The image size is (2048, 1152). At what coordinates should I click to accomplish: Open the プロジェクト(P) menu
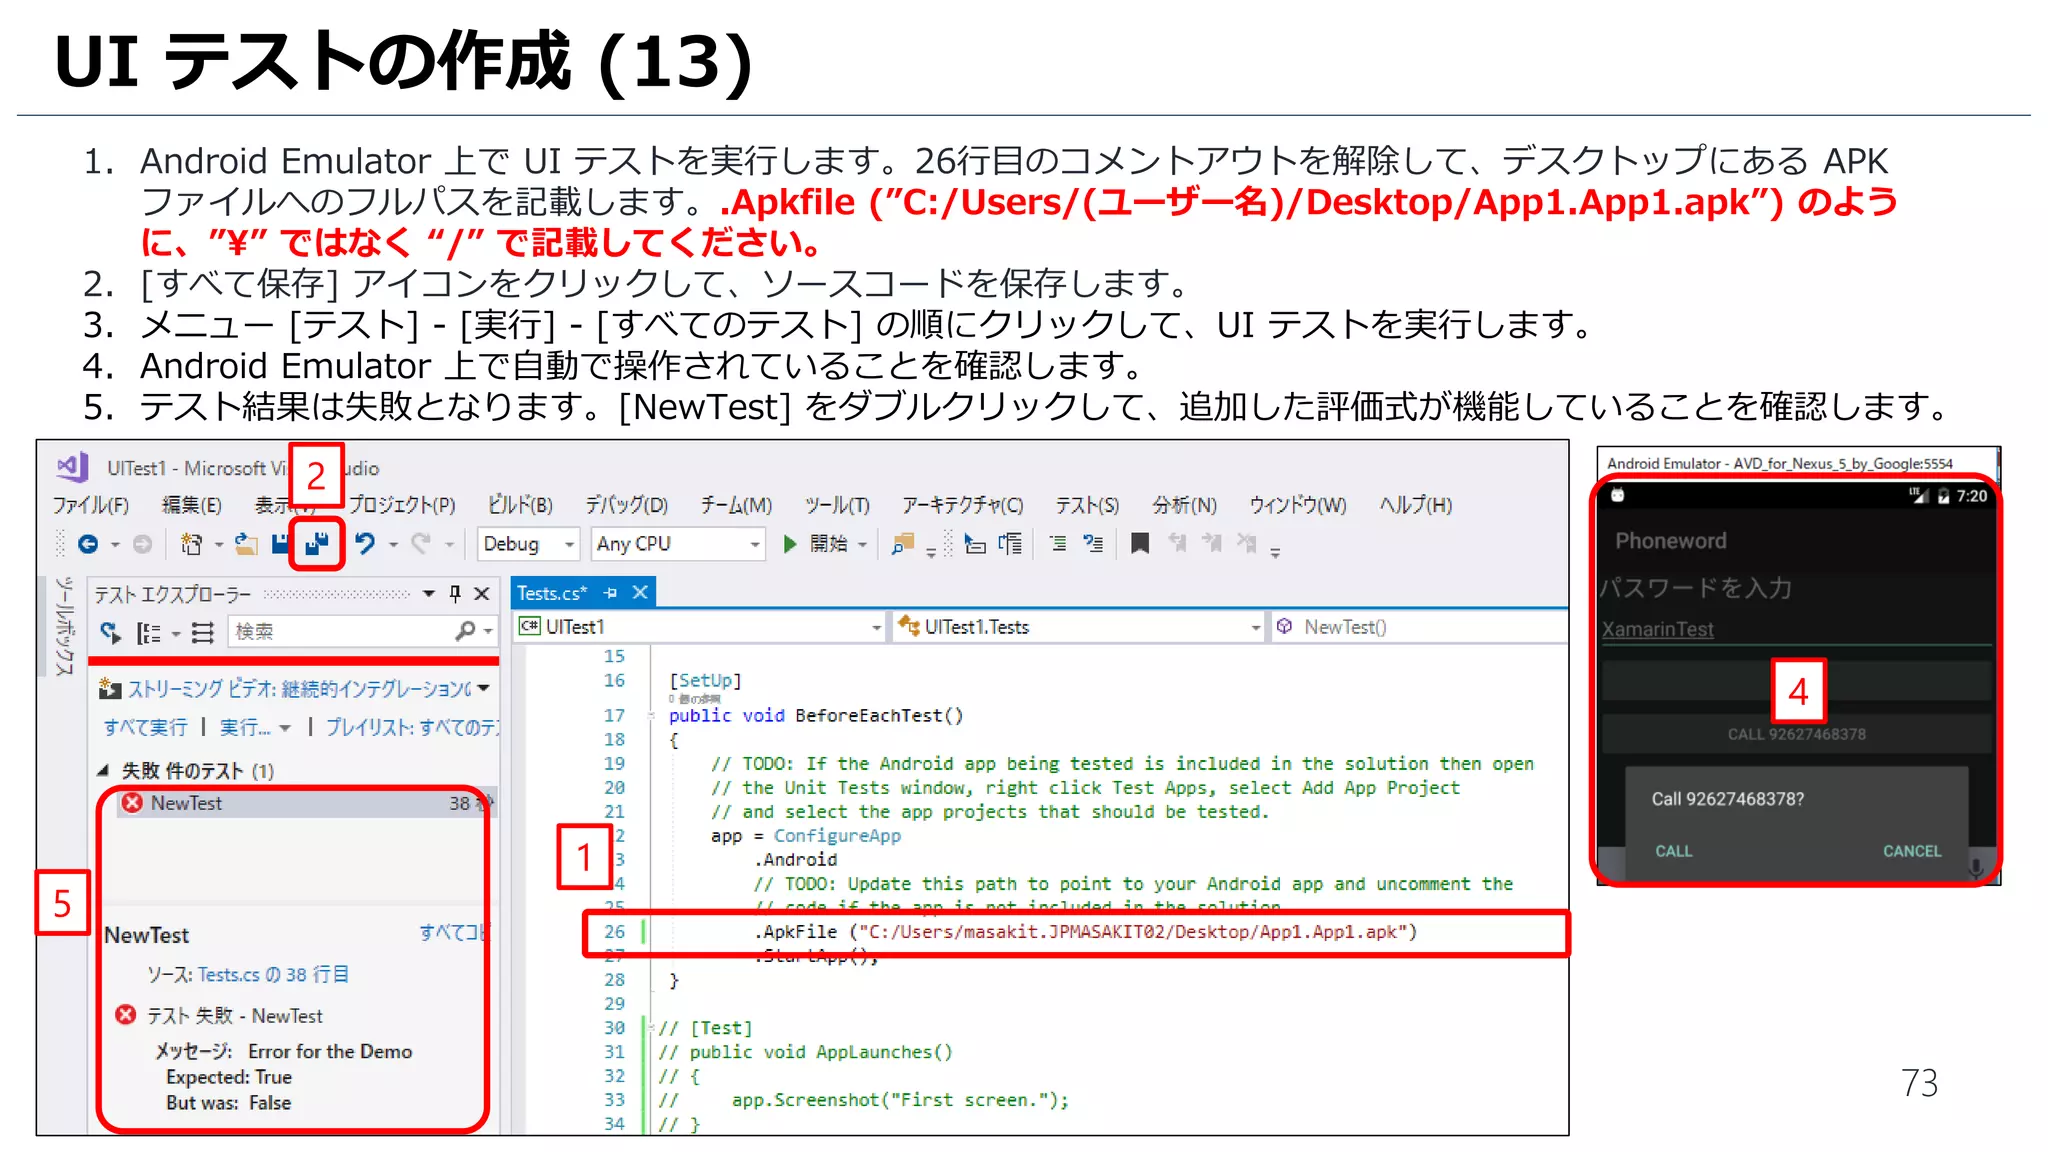(x=401, y=505)
